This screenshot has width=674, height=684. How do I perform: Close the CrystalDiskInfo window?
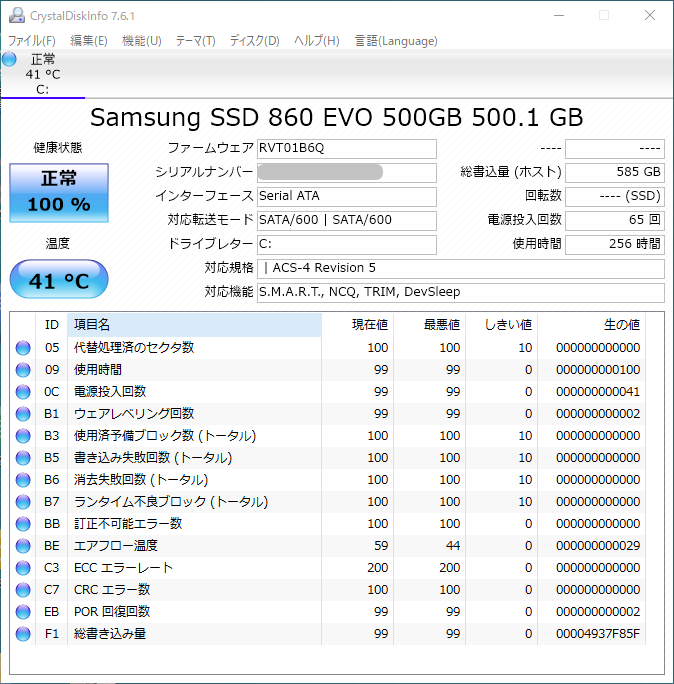pos(650,16)
